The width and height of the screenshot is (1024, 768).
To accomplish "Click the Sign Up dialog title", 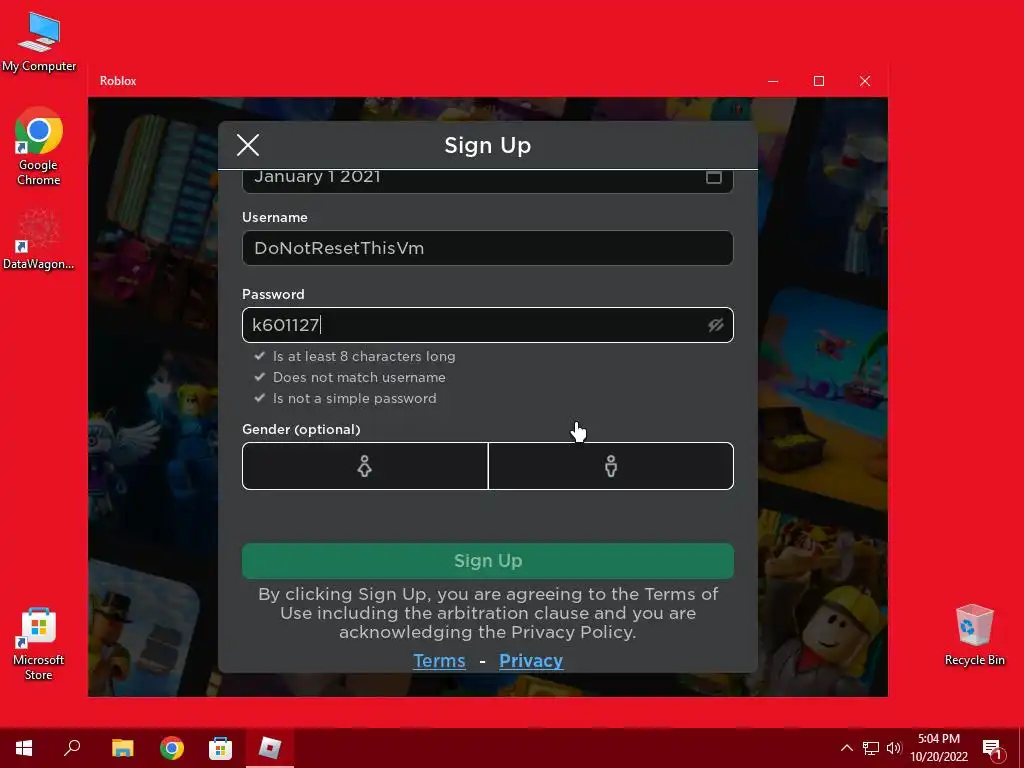I will tap(487, 145).
